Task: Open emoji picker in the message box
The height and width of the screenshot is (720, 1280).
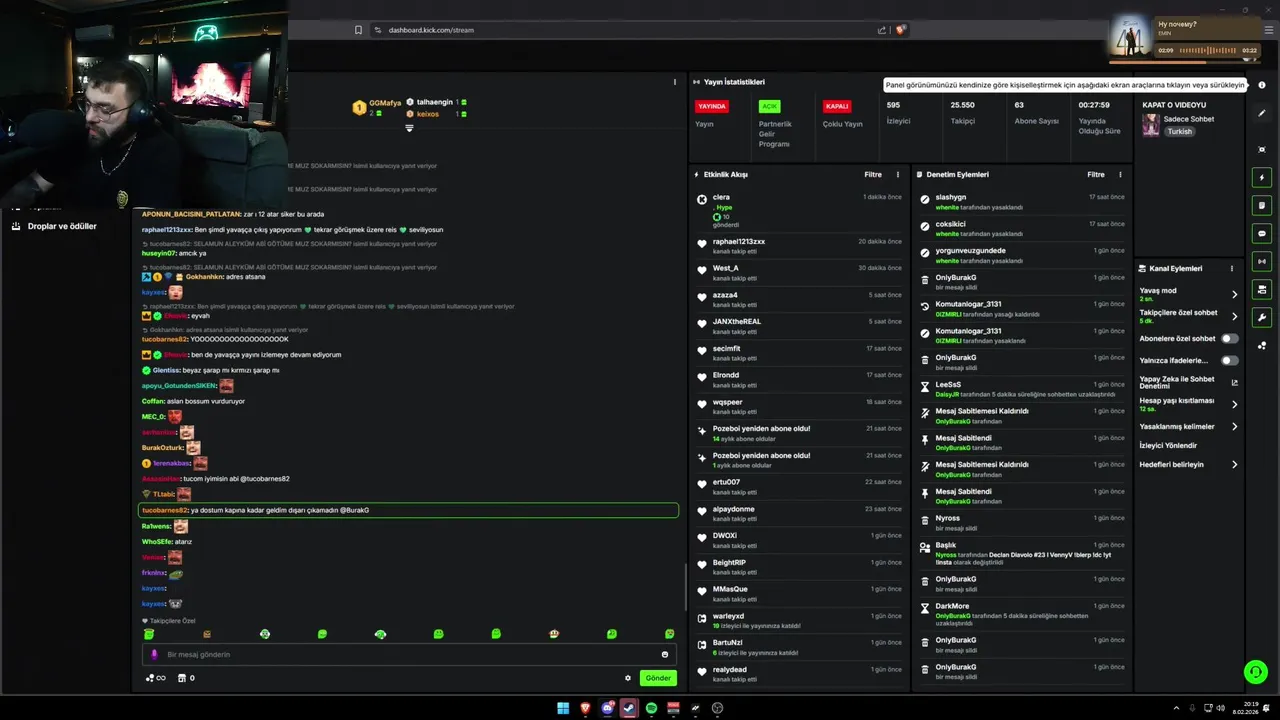Action: [x=665, y=654]
